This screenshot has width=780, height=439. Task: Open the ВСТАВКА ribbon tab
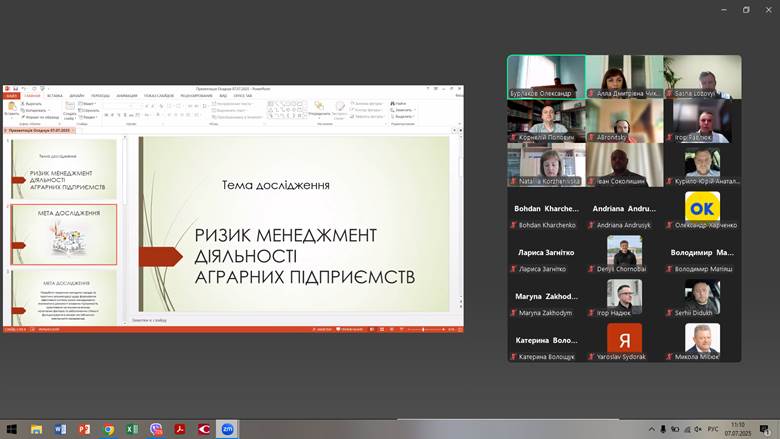pyautogui.click(x=54, y=96)
